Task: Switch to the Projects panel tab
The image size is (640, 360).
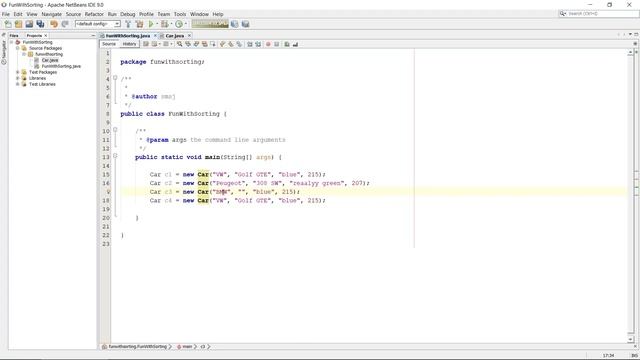Action: click(34, 36)
